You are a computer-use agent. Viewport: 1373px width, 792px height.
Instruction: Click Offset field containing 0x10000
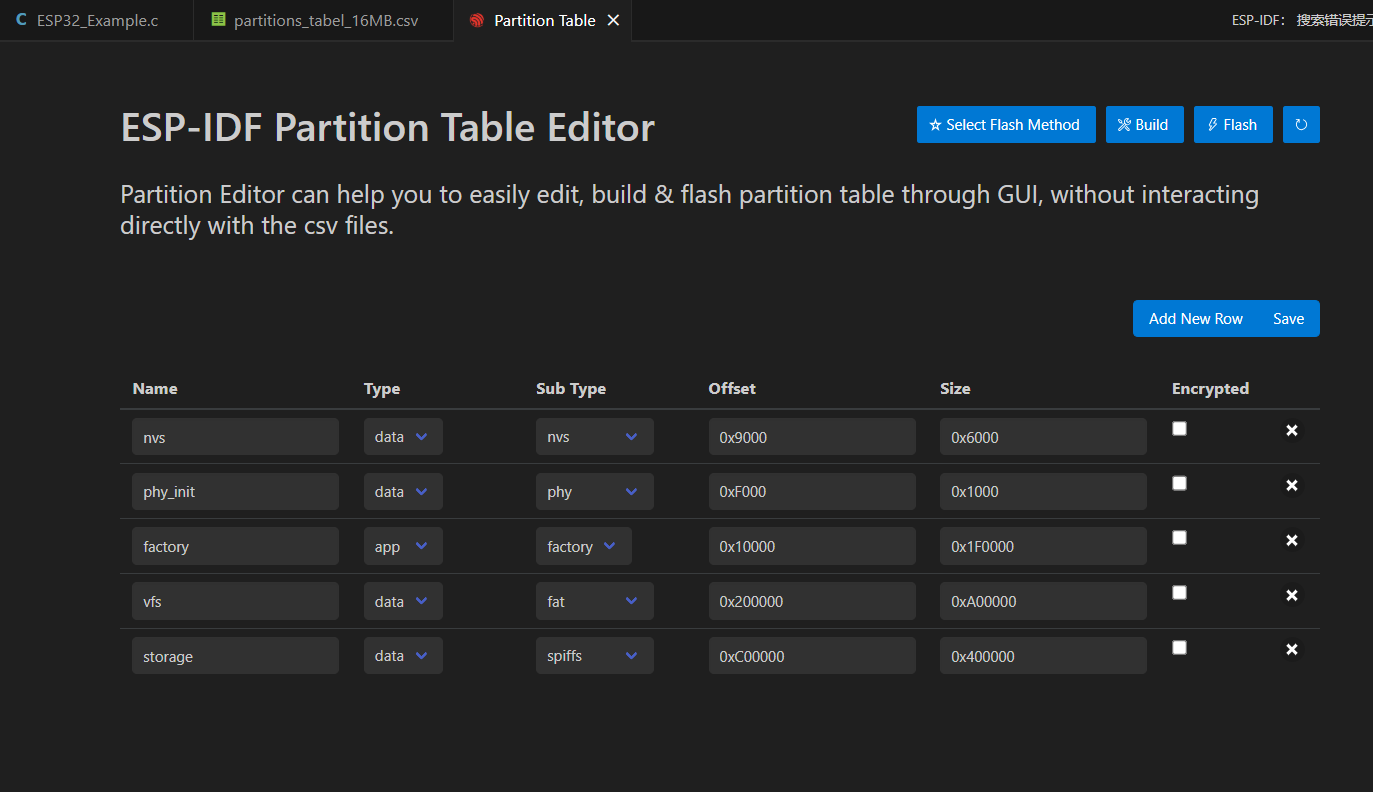pos(812,547)
